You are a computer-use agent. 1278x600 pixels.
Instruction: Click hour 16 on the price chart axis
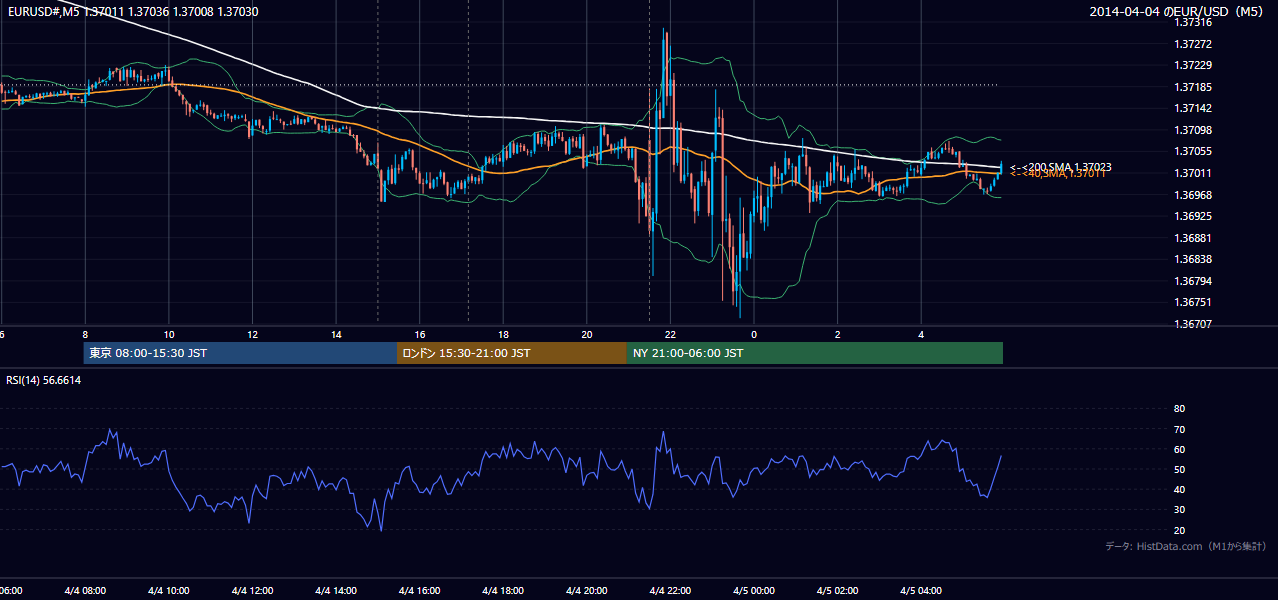[420, 335]
